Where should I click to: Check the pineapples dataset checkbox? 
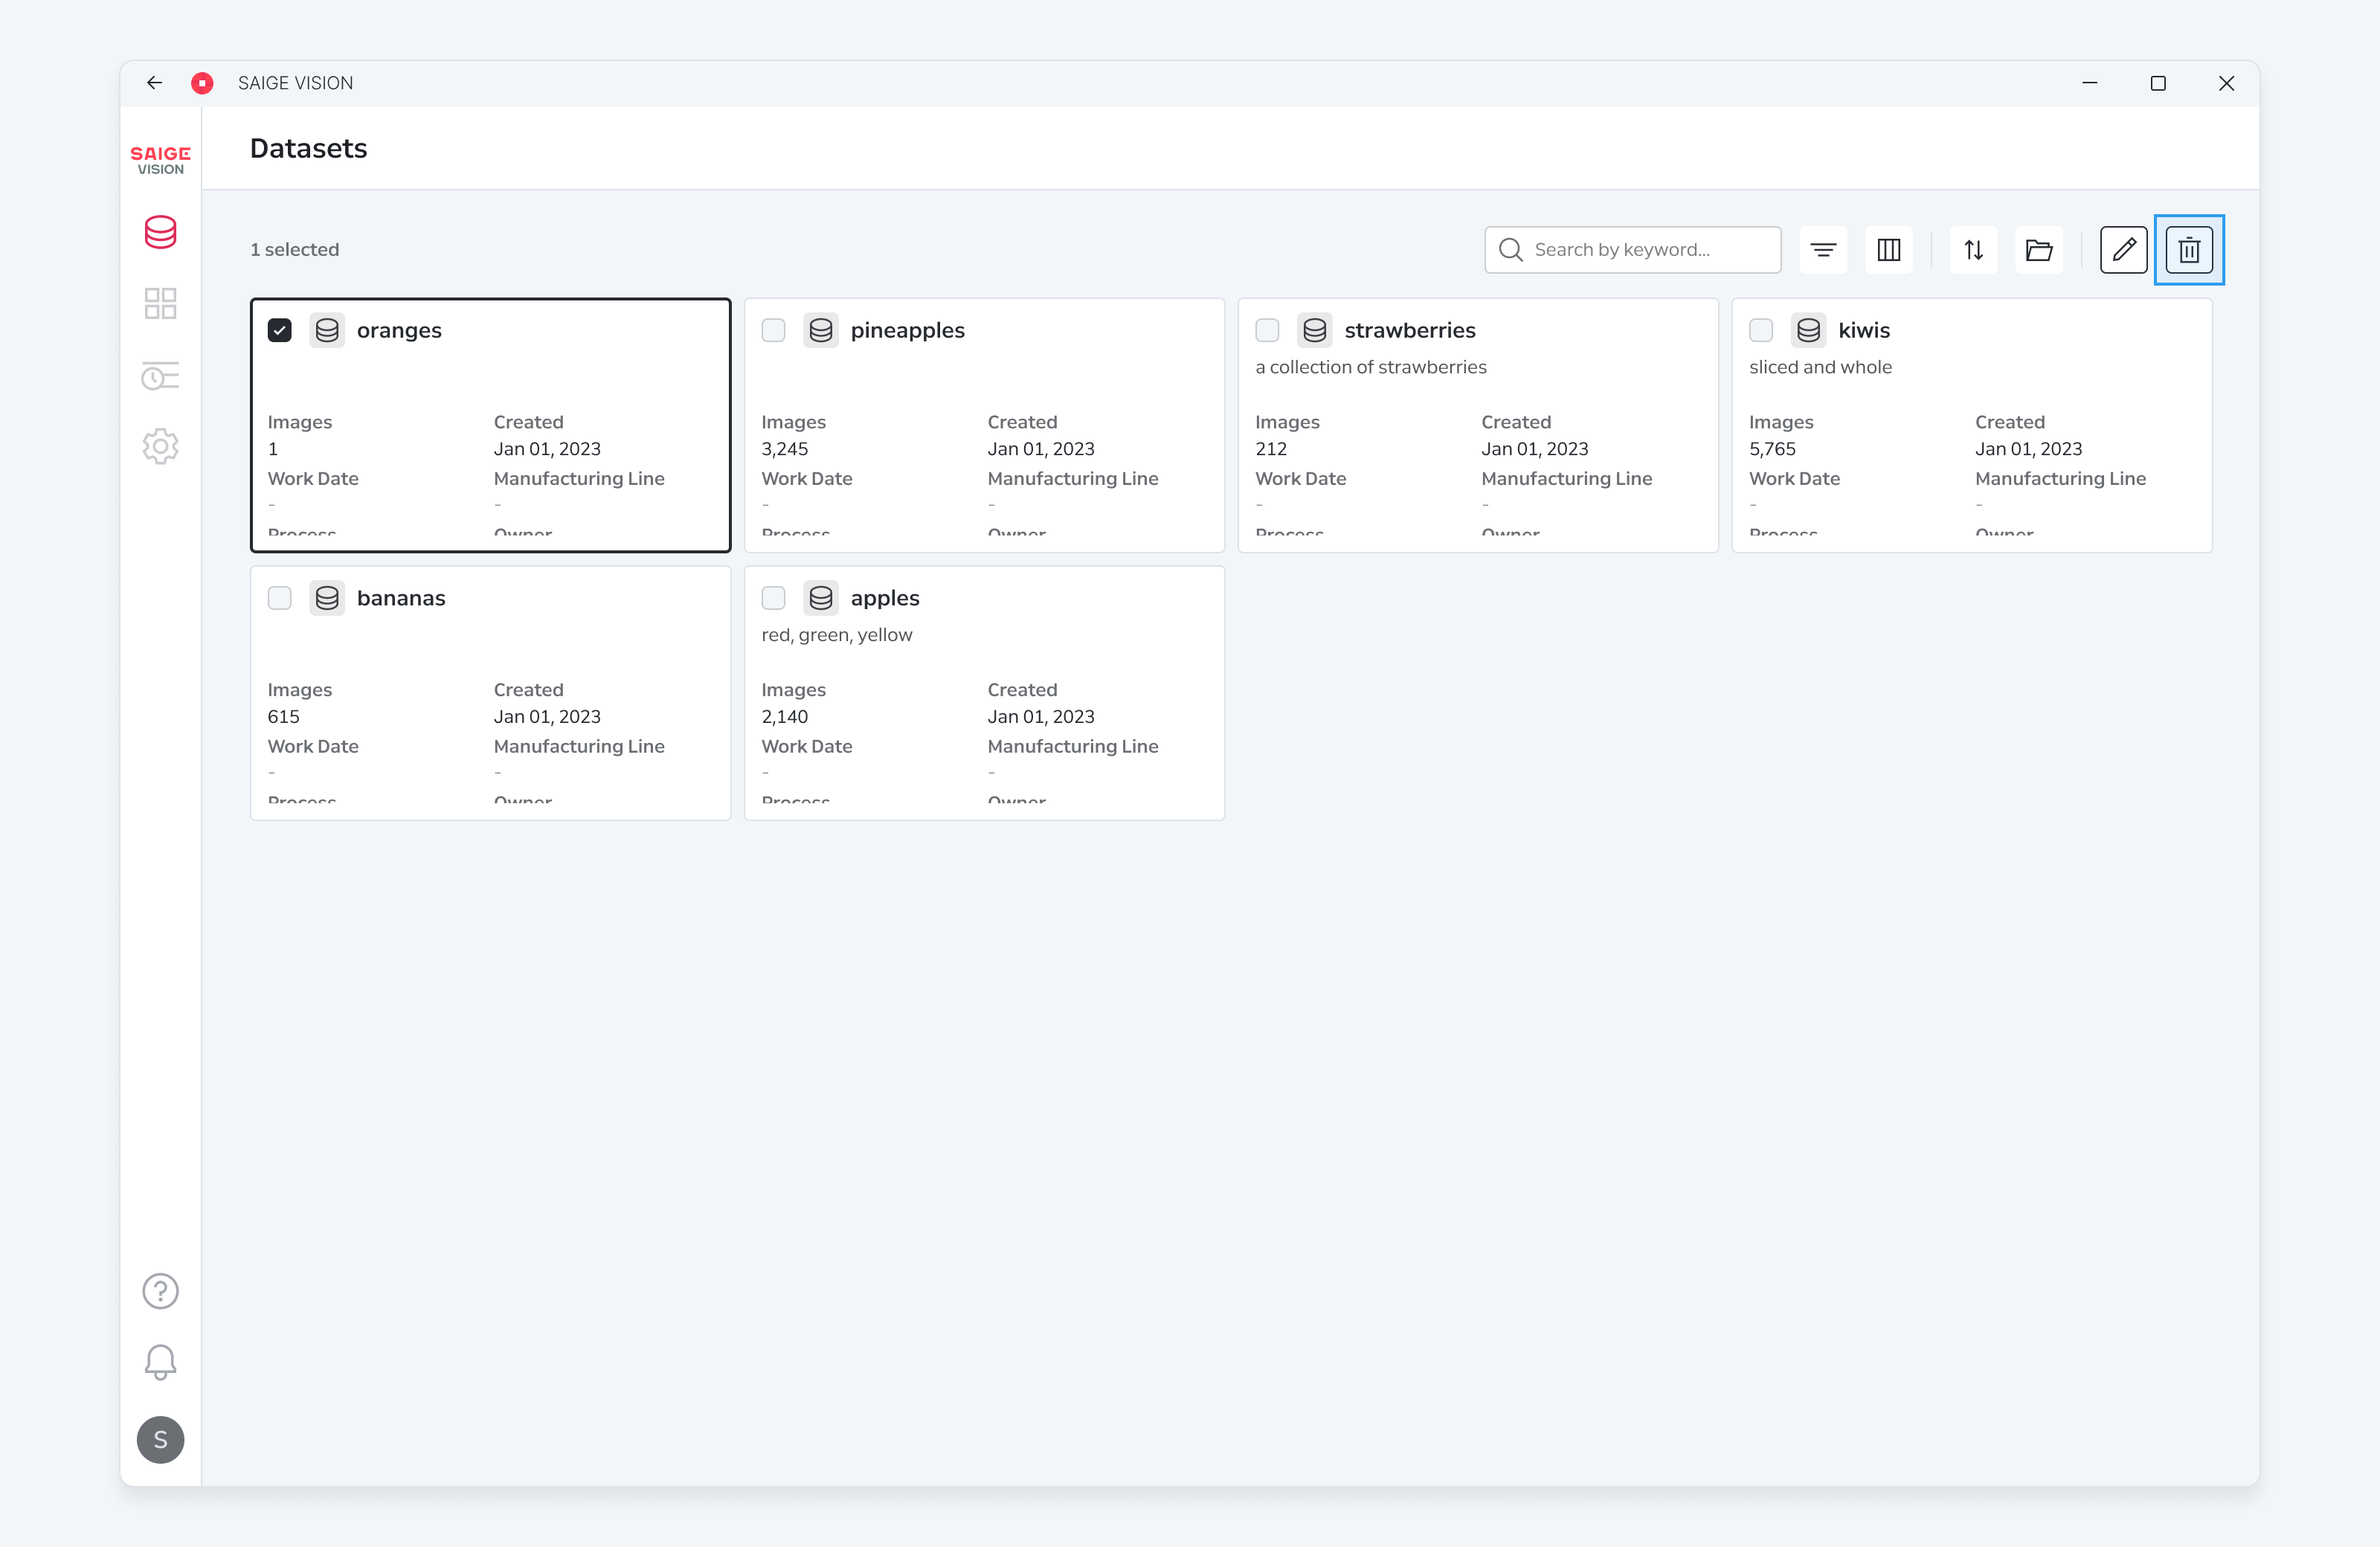coord(773,330)
